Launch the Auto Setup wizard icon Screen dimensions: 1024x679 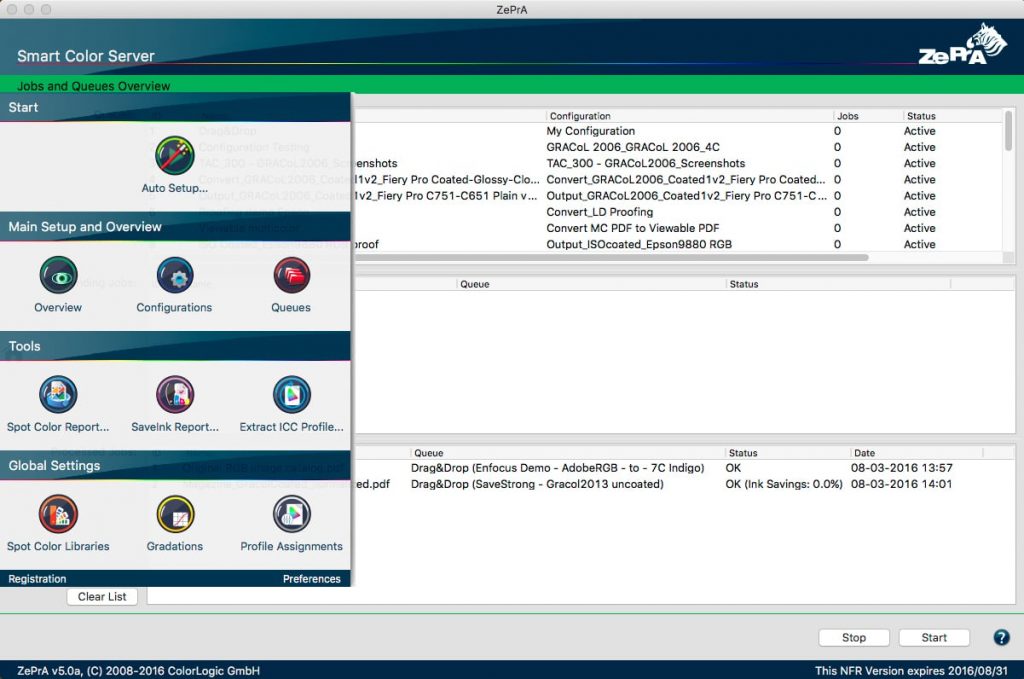coord(175,156)
